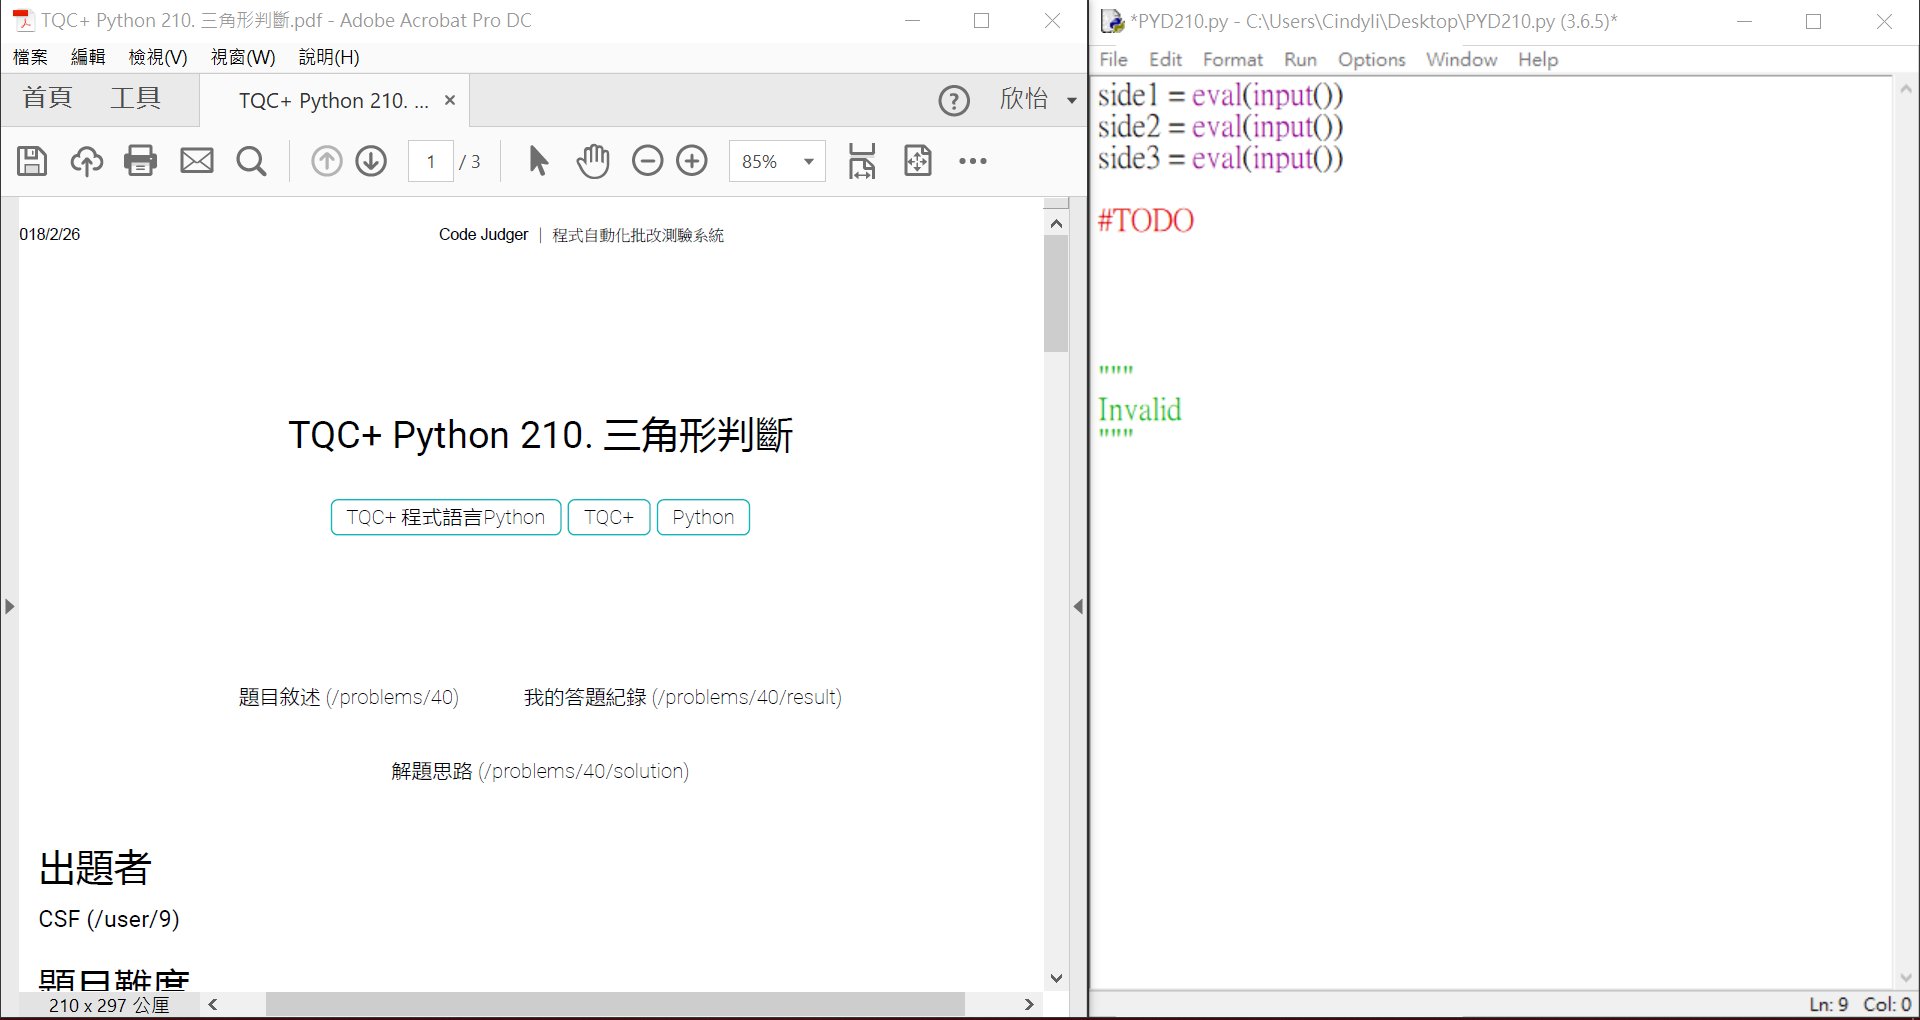Open the Acrobat help question mark
The height and width of the screenshot is (1020, 1920).
click(954, 100)
